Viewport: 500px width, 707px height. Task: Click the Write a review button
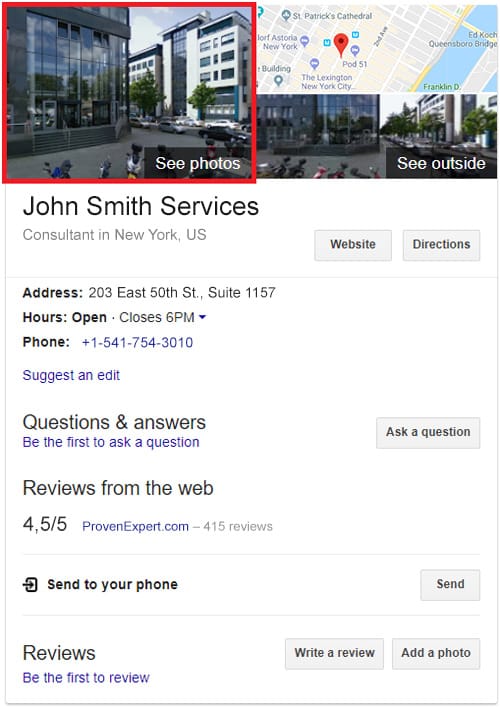point(334,653)
